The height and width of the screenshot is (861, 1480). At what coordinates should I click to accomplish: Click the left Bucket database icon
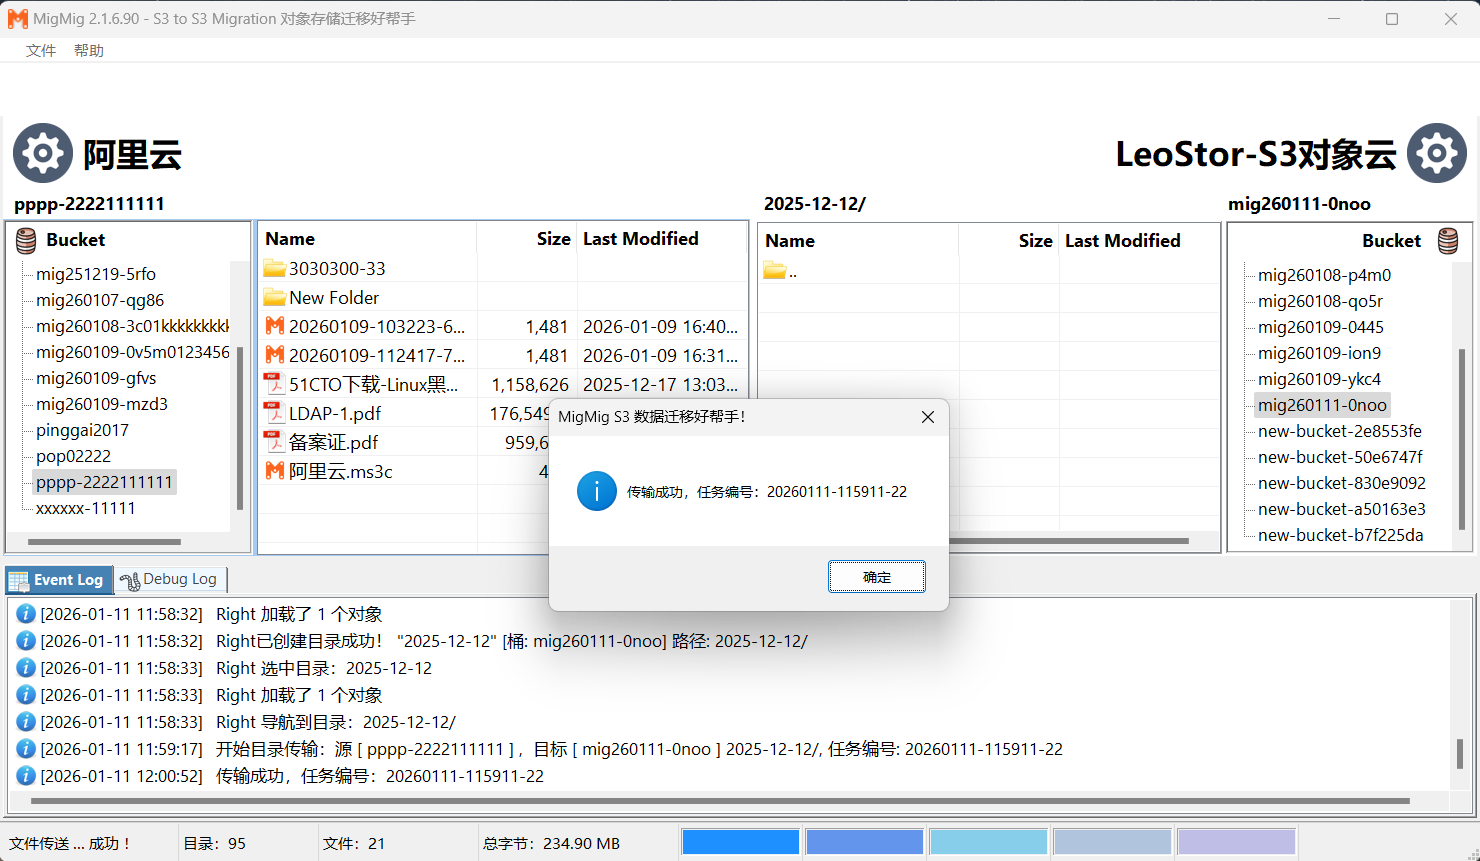pyautogui.click(x=26, y=240)
